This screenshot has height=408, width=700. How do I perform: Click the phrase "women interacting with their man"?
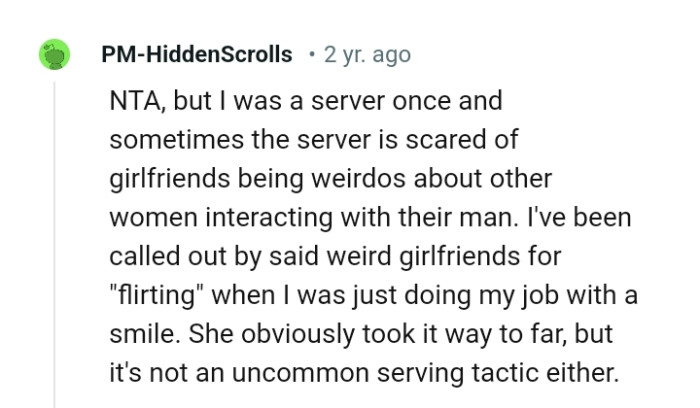[x=310, y=217]
